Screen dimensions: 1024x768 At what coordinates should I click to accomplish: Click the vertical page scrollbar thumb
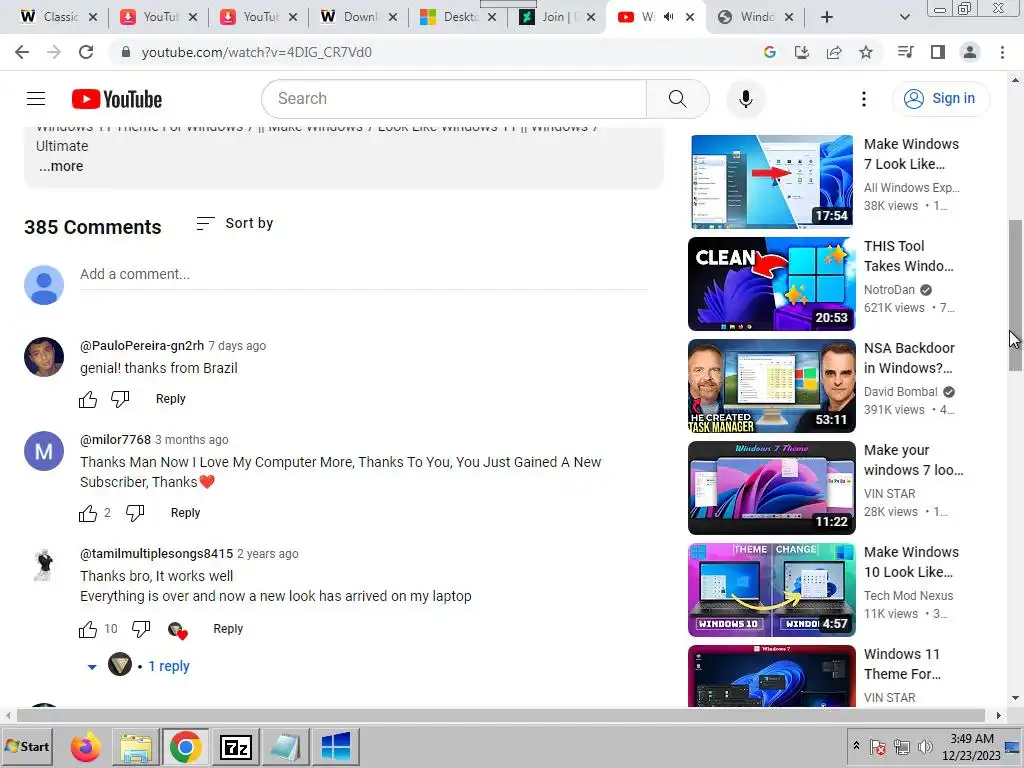tap(1015, 295)
